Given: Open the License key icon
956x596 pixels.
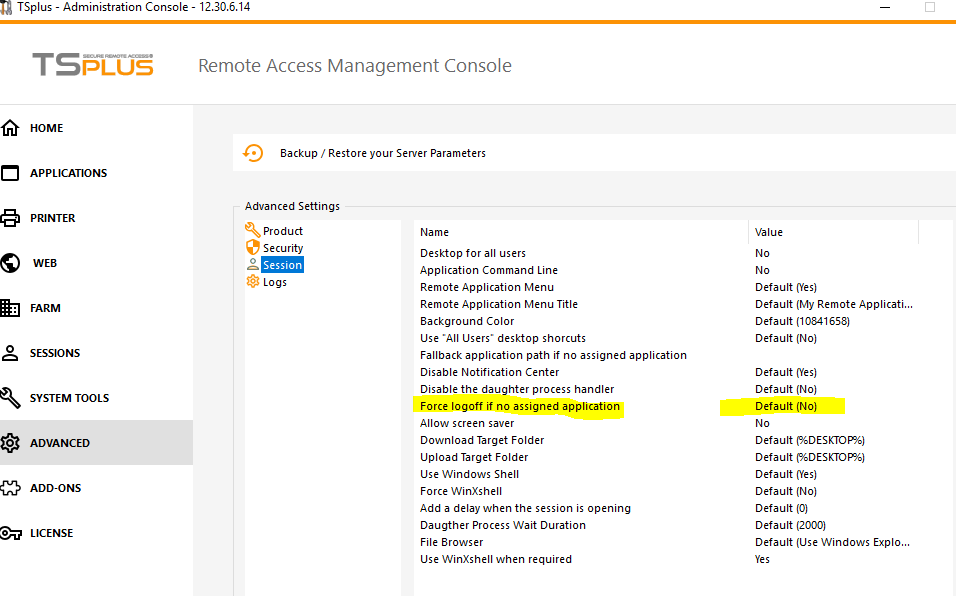Looking at the screenshot, I should (11, 533).
